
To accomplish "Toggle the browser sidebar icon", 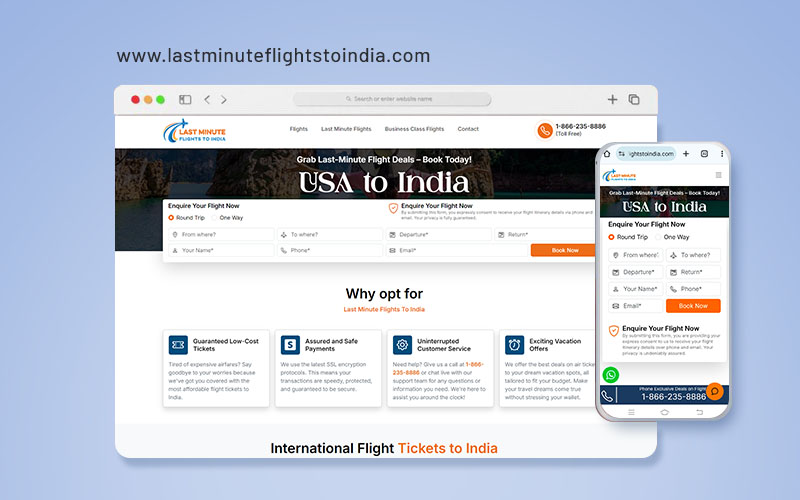I will tap(185, 100).
